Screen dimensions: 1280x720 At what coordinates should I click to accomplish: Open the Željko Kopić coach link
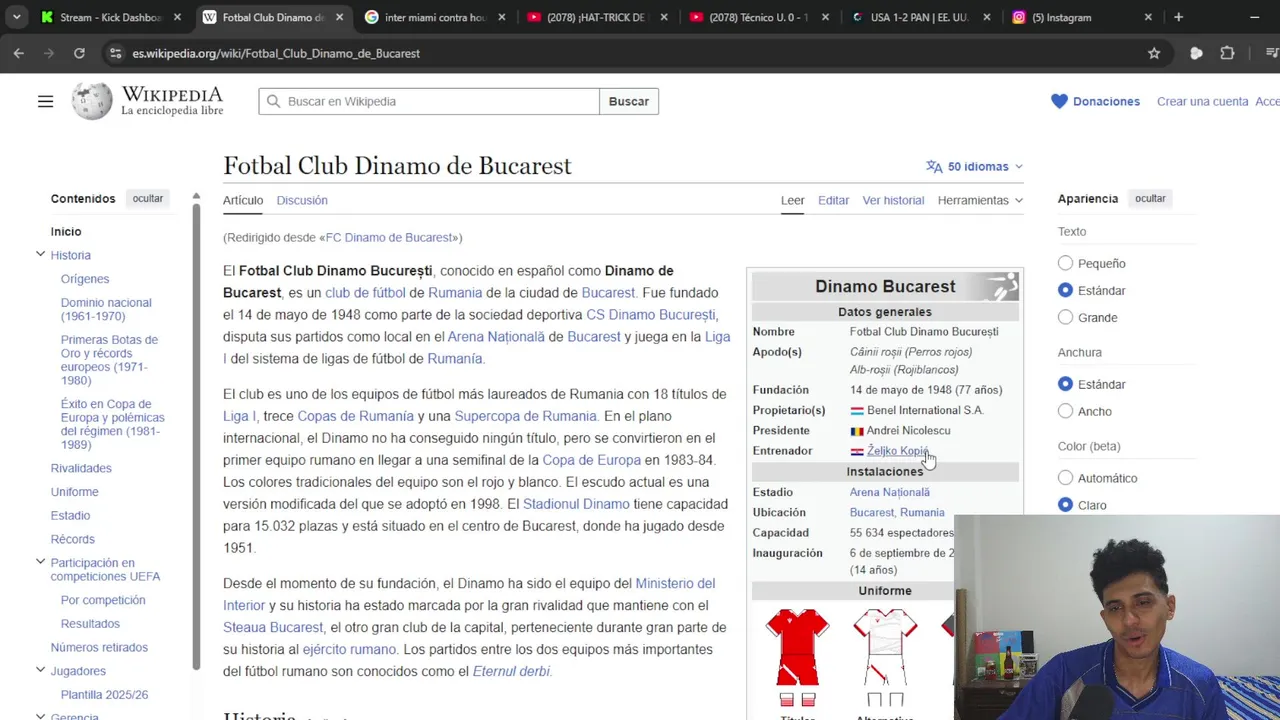click(897, 451)
